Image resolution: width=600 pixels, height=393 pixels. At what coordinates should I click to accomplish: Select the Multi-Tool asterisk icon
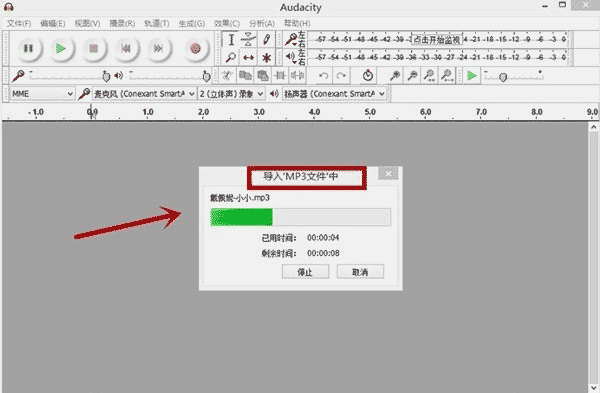266,57
